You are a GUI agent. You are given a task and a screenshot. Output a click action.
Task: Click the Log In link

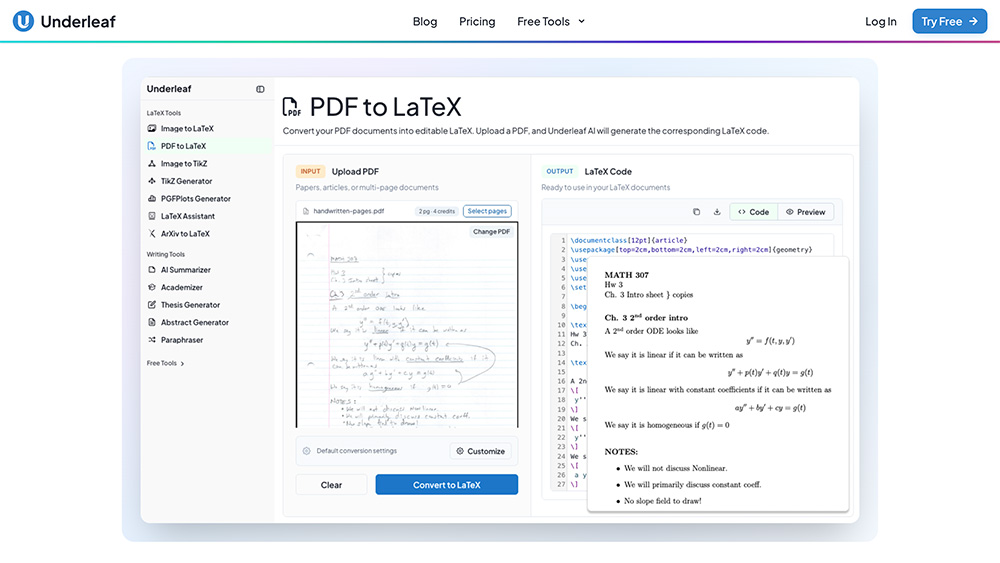click(881, 22)
